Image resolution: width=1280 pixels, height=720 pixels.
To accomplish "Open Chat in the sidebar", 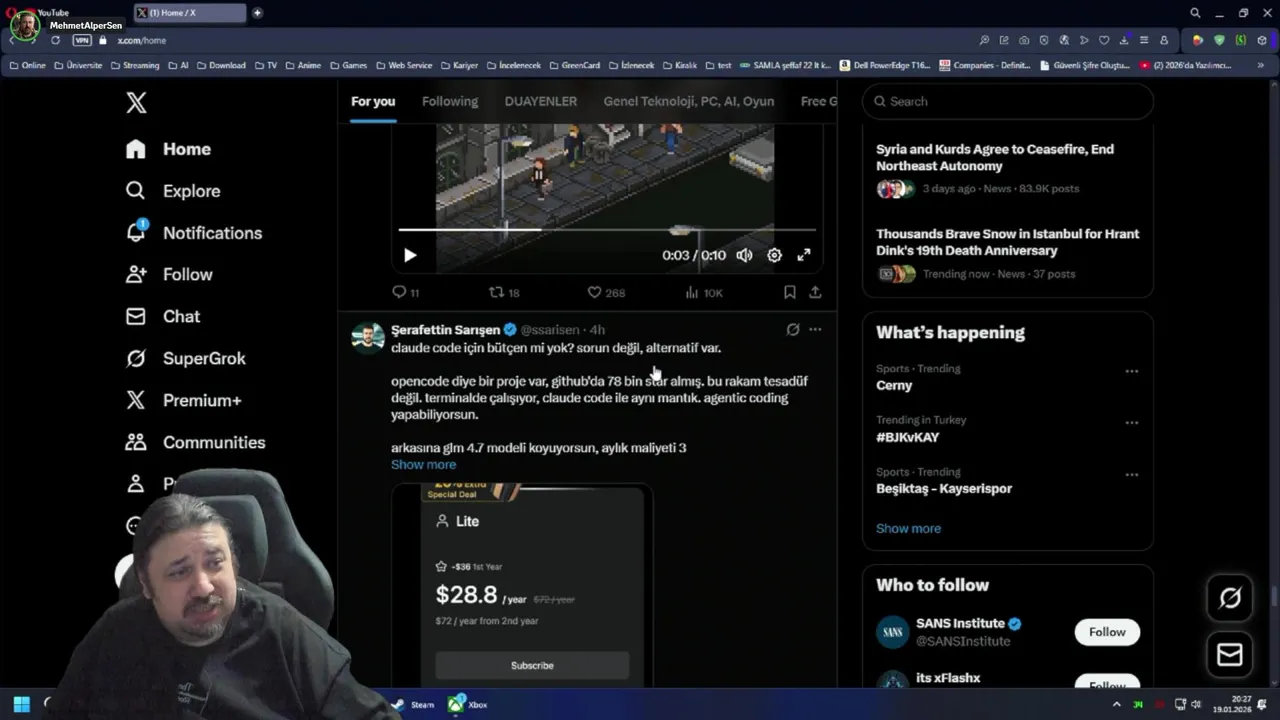I will (x=162, y=316).
